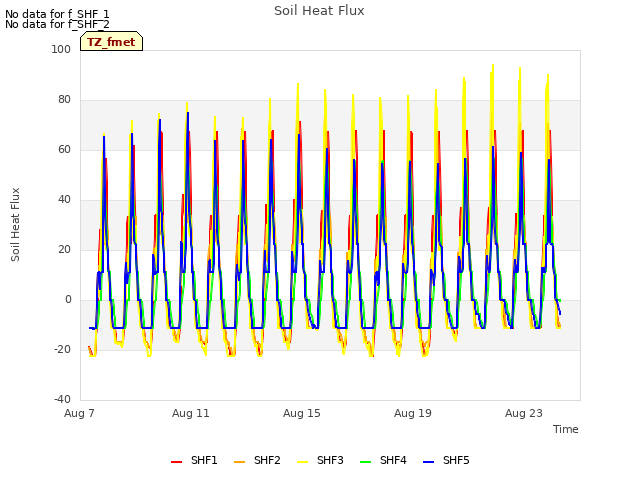Click the Aug 19 x-axis label
640x480 pixels.
[x=413, y=413]
